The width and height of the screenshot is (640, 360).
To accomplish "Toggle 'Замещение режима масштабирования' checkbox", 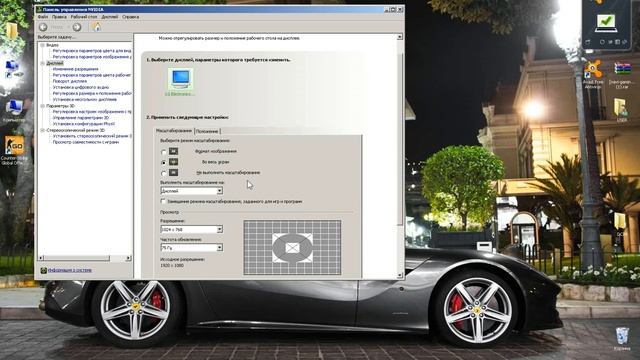I will 163,201.
